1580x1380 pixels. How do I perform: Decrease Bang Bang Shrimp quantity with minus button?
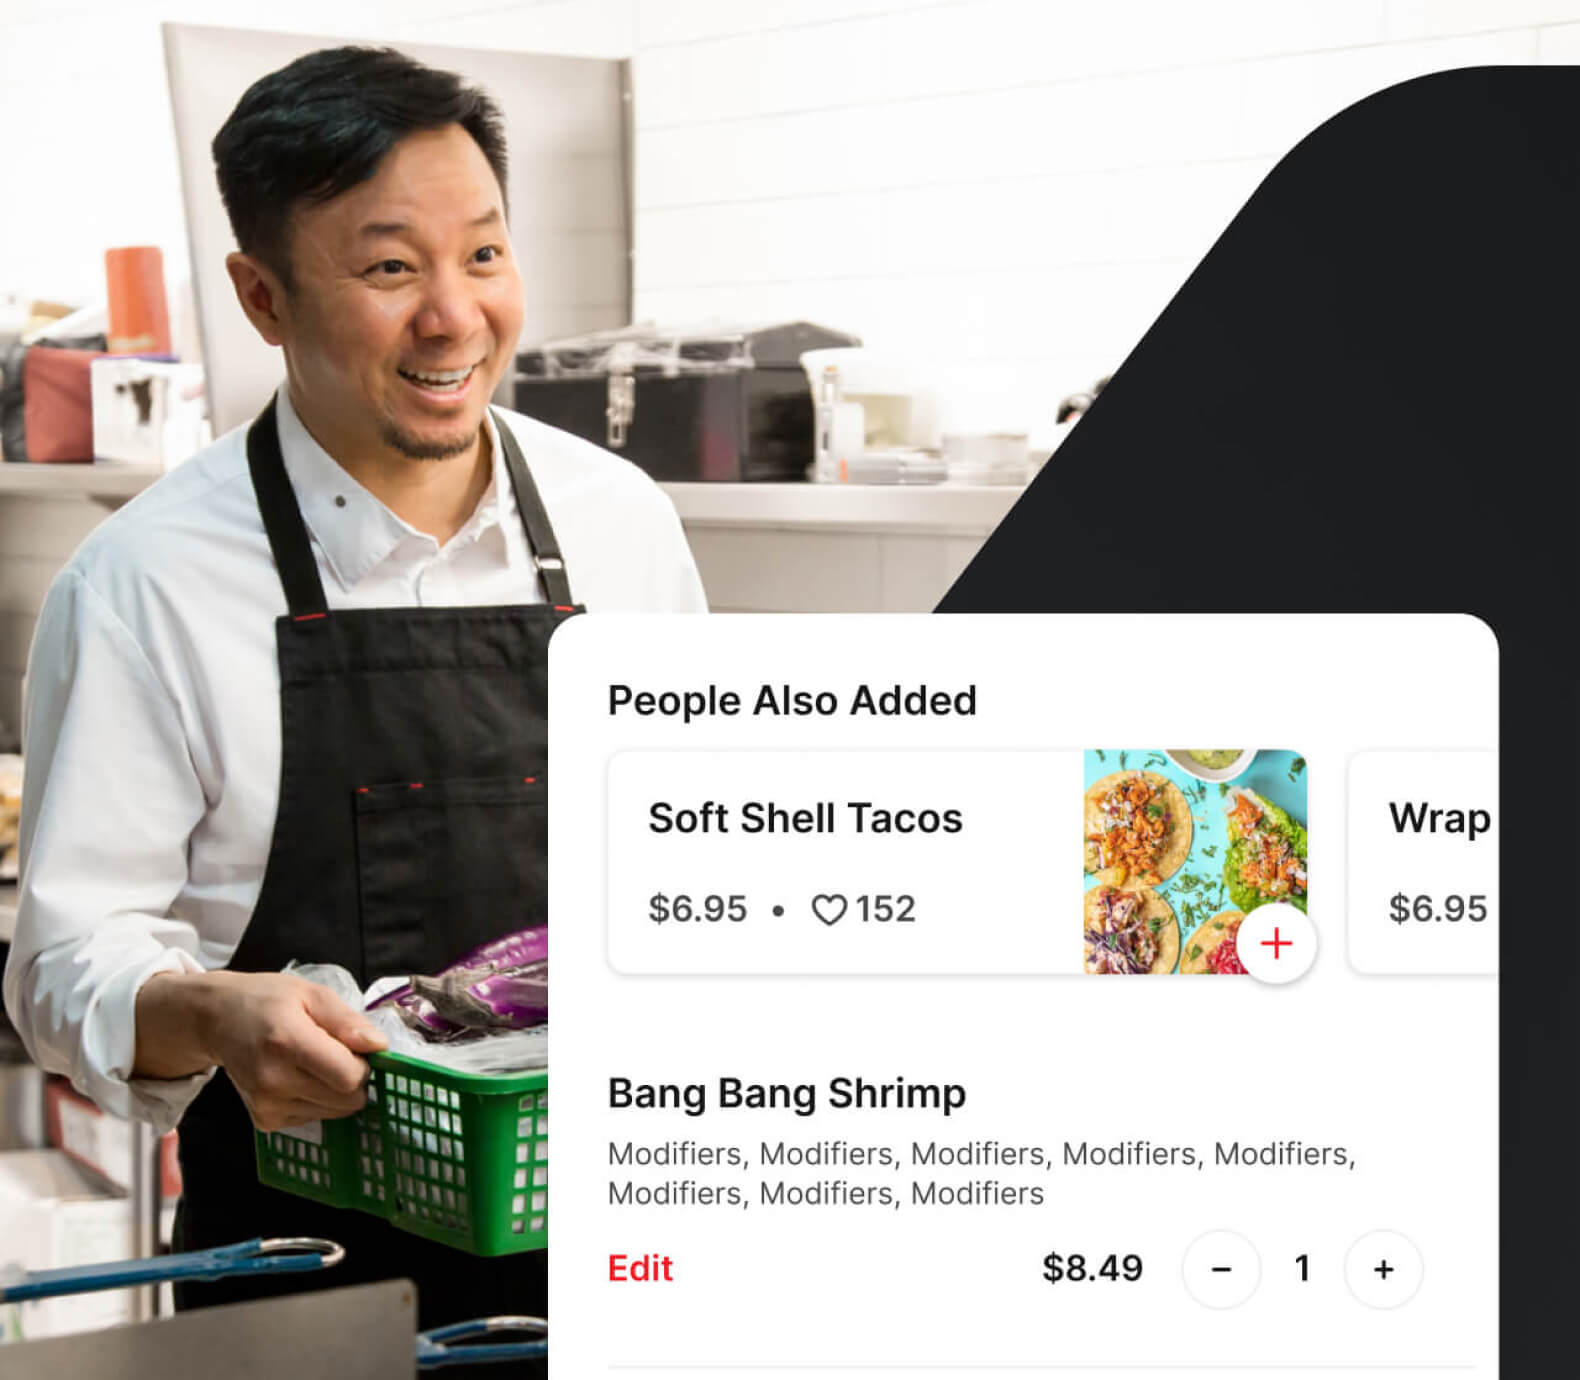[x=1221, y=1269]
